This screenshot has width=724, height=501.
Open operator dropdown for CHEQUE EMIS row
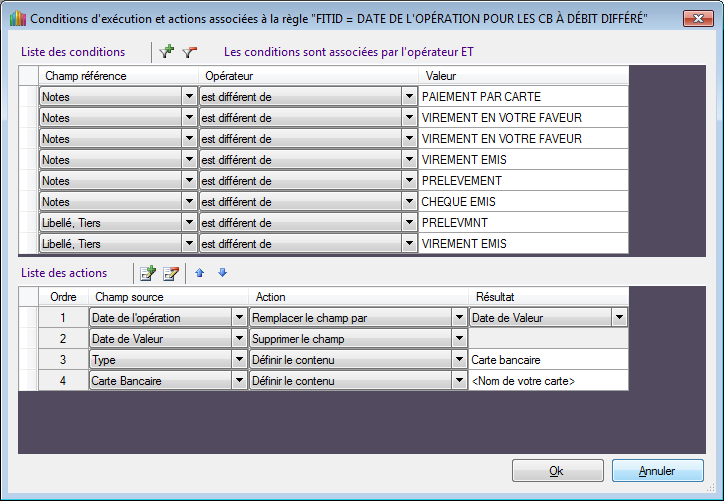point(408,201)
